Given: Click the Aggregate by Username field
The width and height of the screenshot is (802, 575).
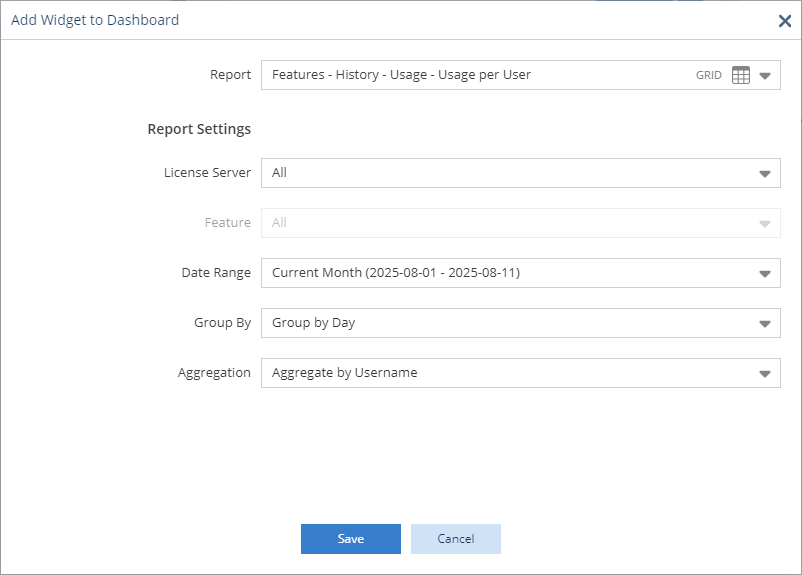Looking at the screenshot, I should 521,373.
